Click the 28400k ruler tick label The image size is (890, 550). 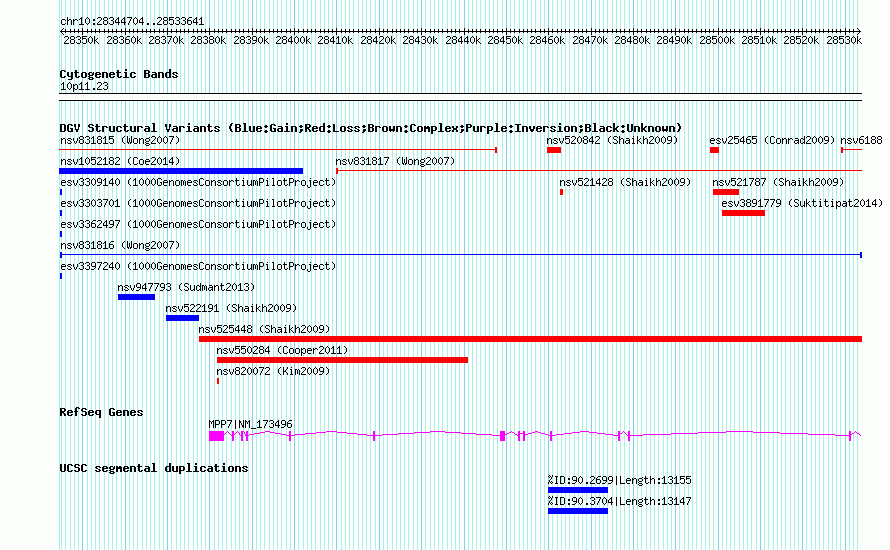293,40
